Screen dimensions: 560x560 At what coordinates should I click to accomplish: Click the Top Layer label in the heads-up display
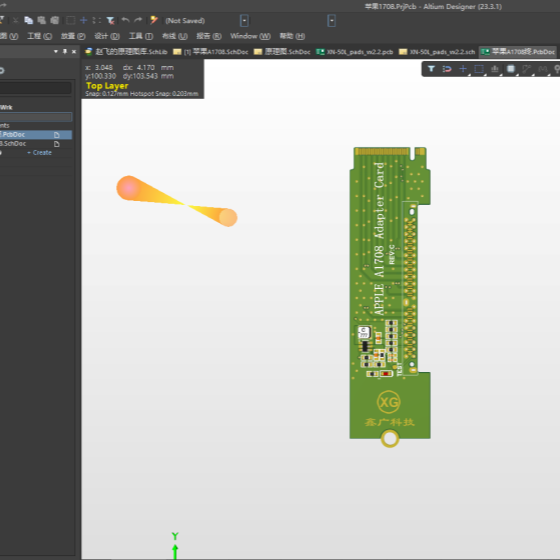[107, 86]
